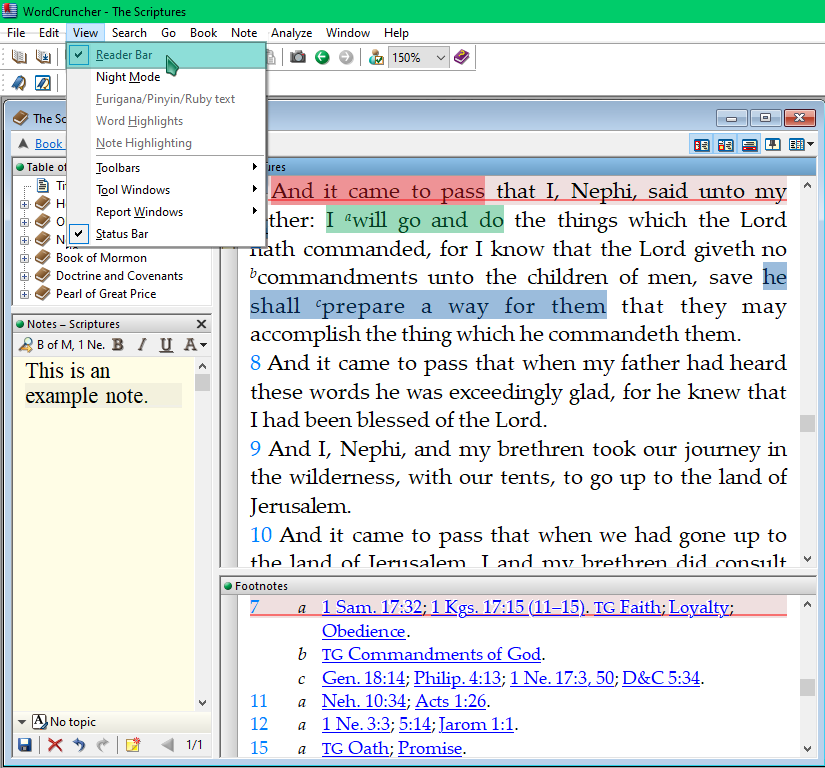Click the down arrow of the scripture text scrollbar
This screenshot has height=768, width=825.
(x=808, y=559)
